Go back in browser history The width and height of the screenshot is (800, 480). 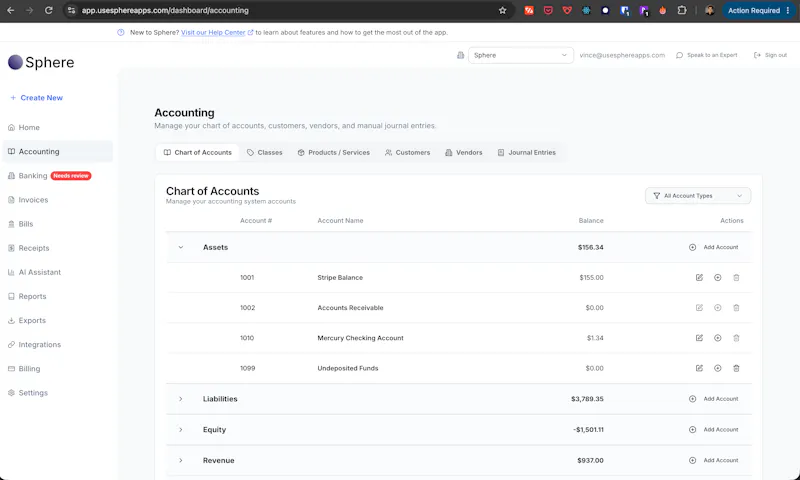tap(11, 10)
